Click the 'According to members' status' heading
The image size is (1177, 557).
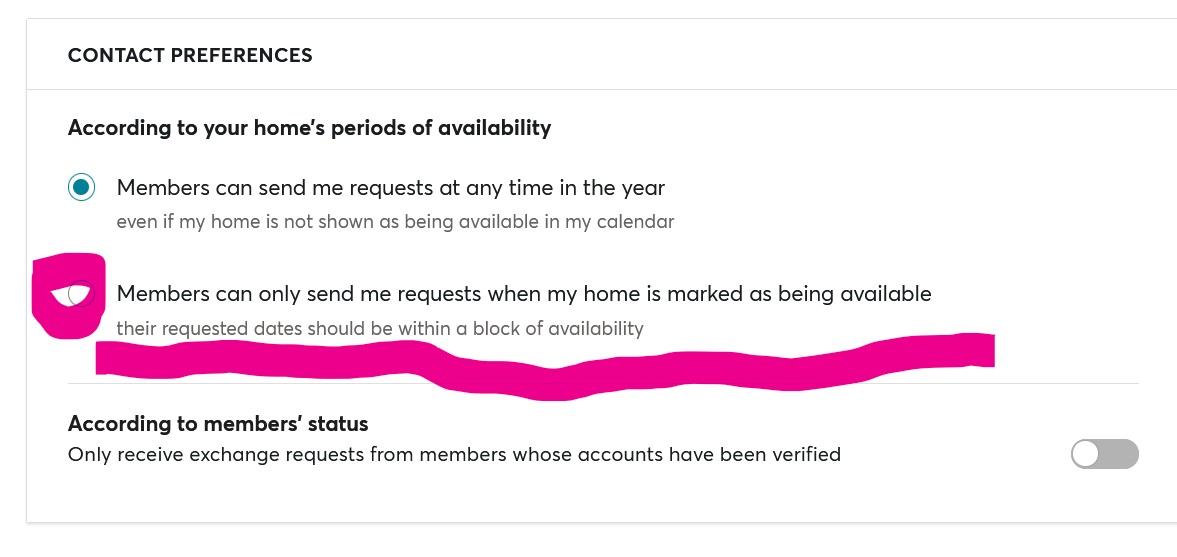click(218, 423)
